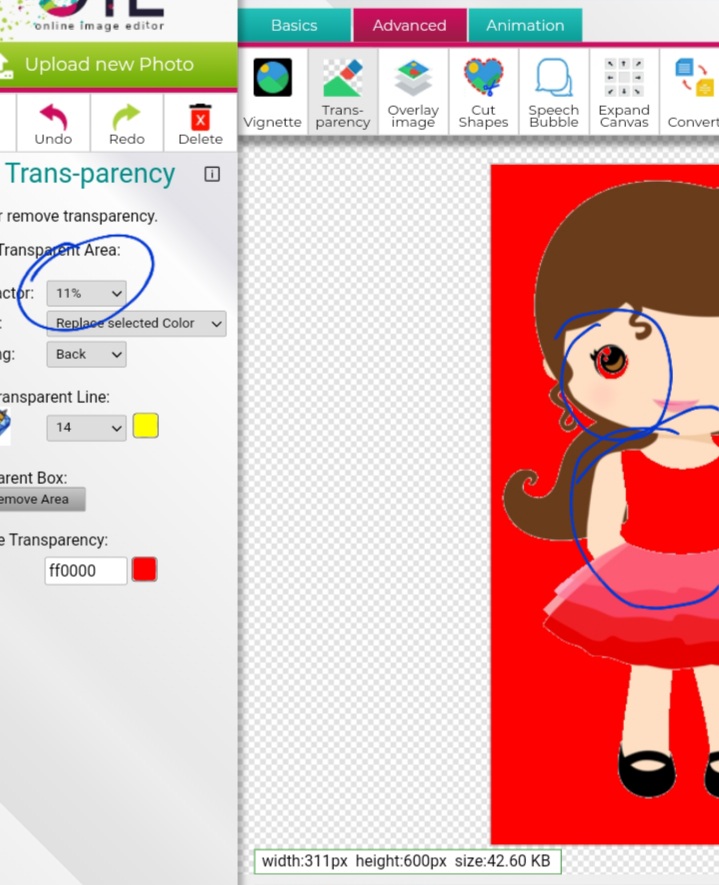Switch to the Animation tab
The height and width of the screenshot is (885, 719).
(525, 25)
